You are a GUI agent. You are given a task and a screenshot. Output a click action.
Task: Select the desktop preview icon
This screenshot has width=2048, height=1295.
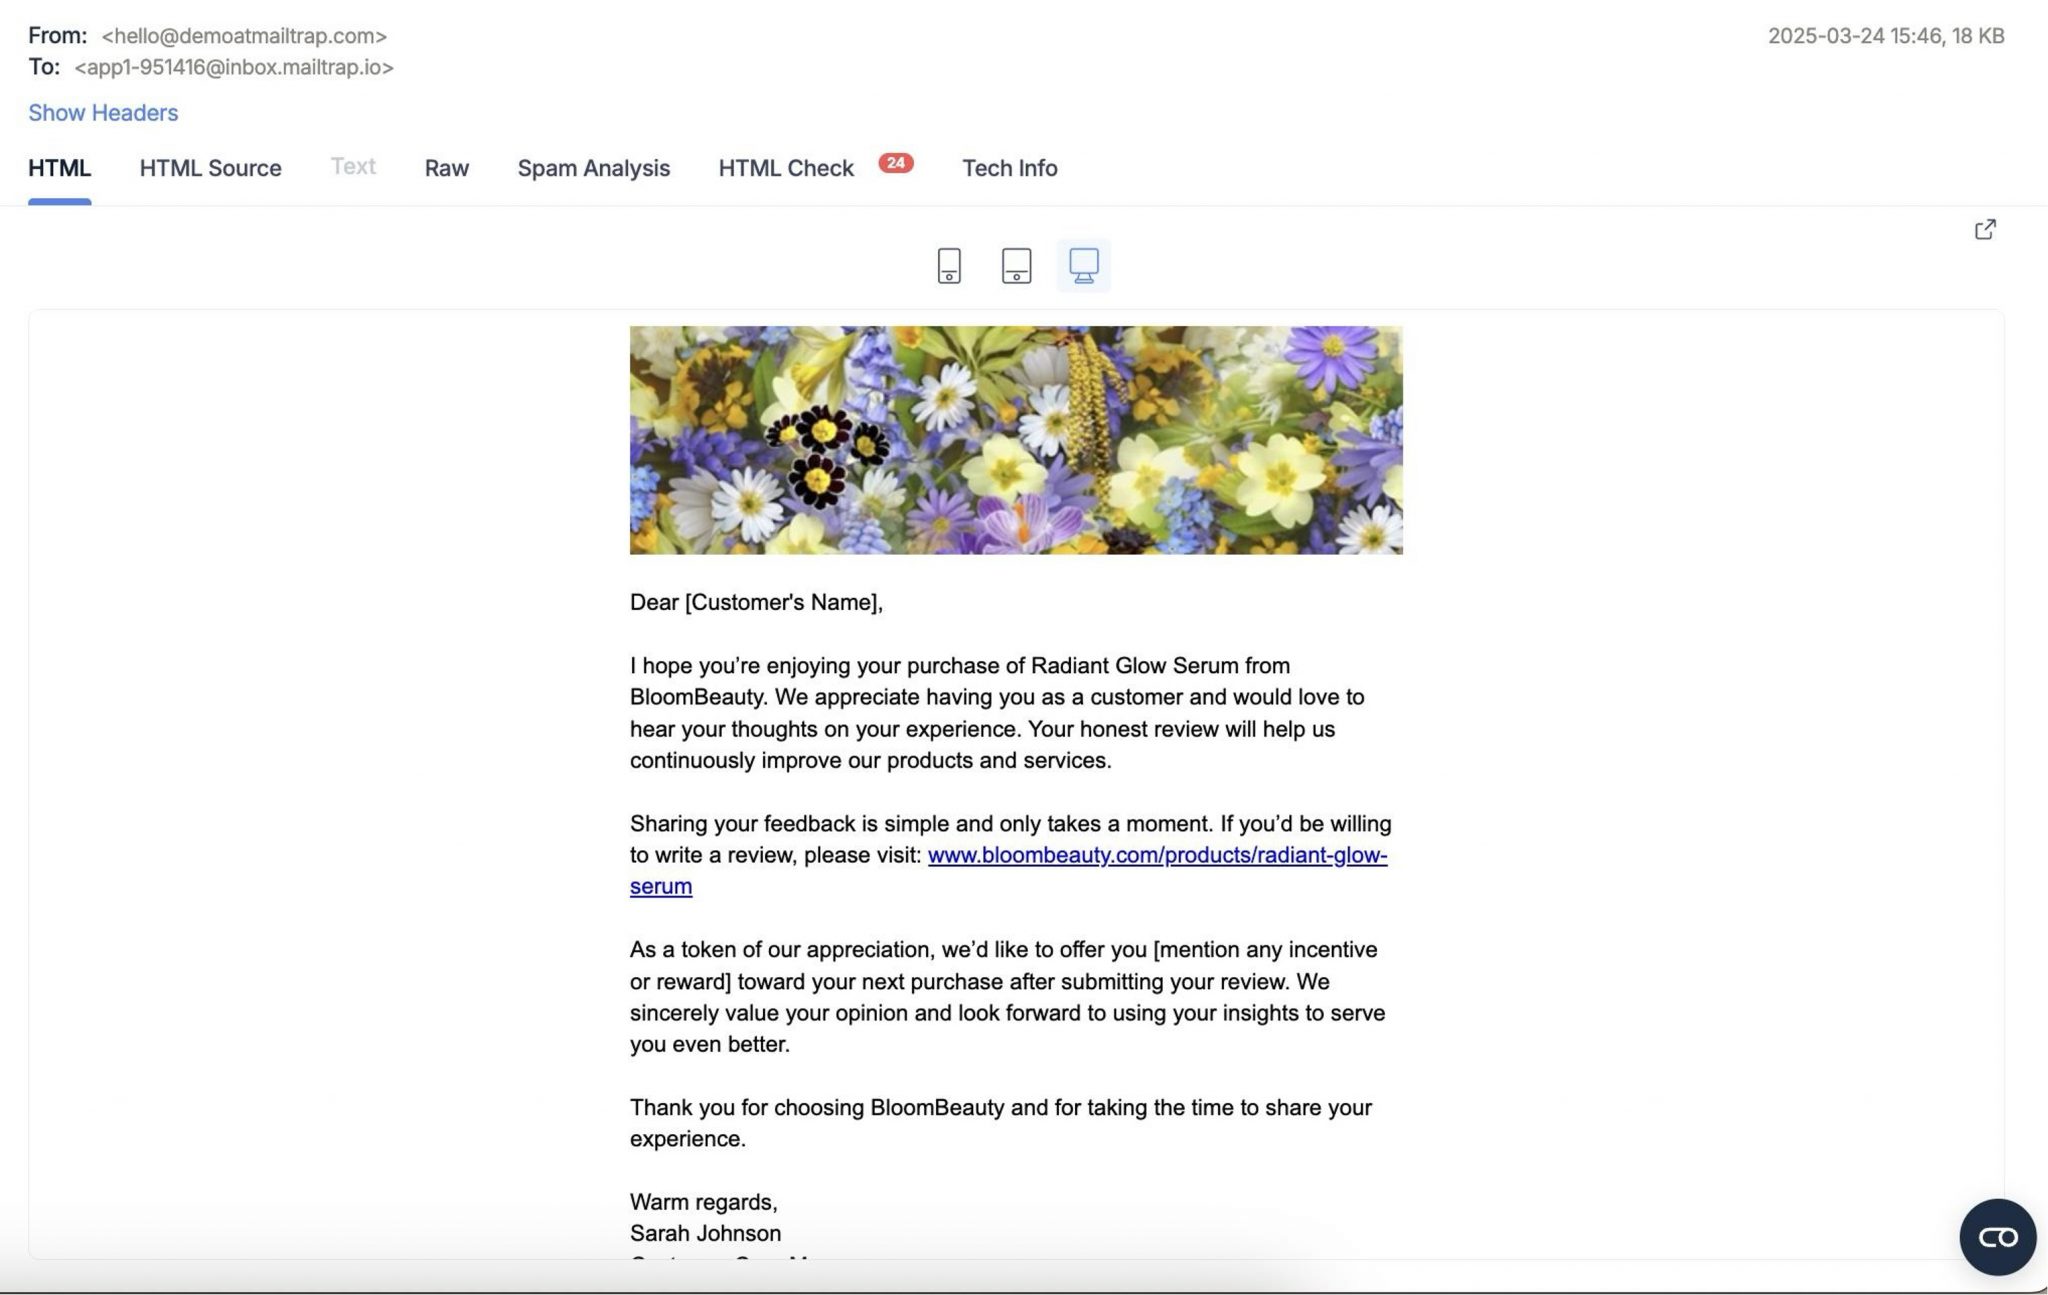click(1084, 265)
